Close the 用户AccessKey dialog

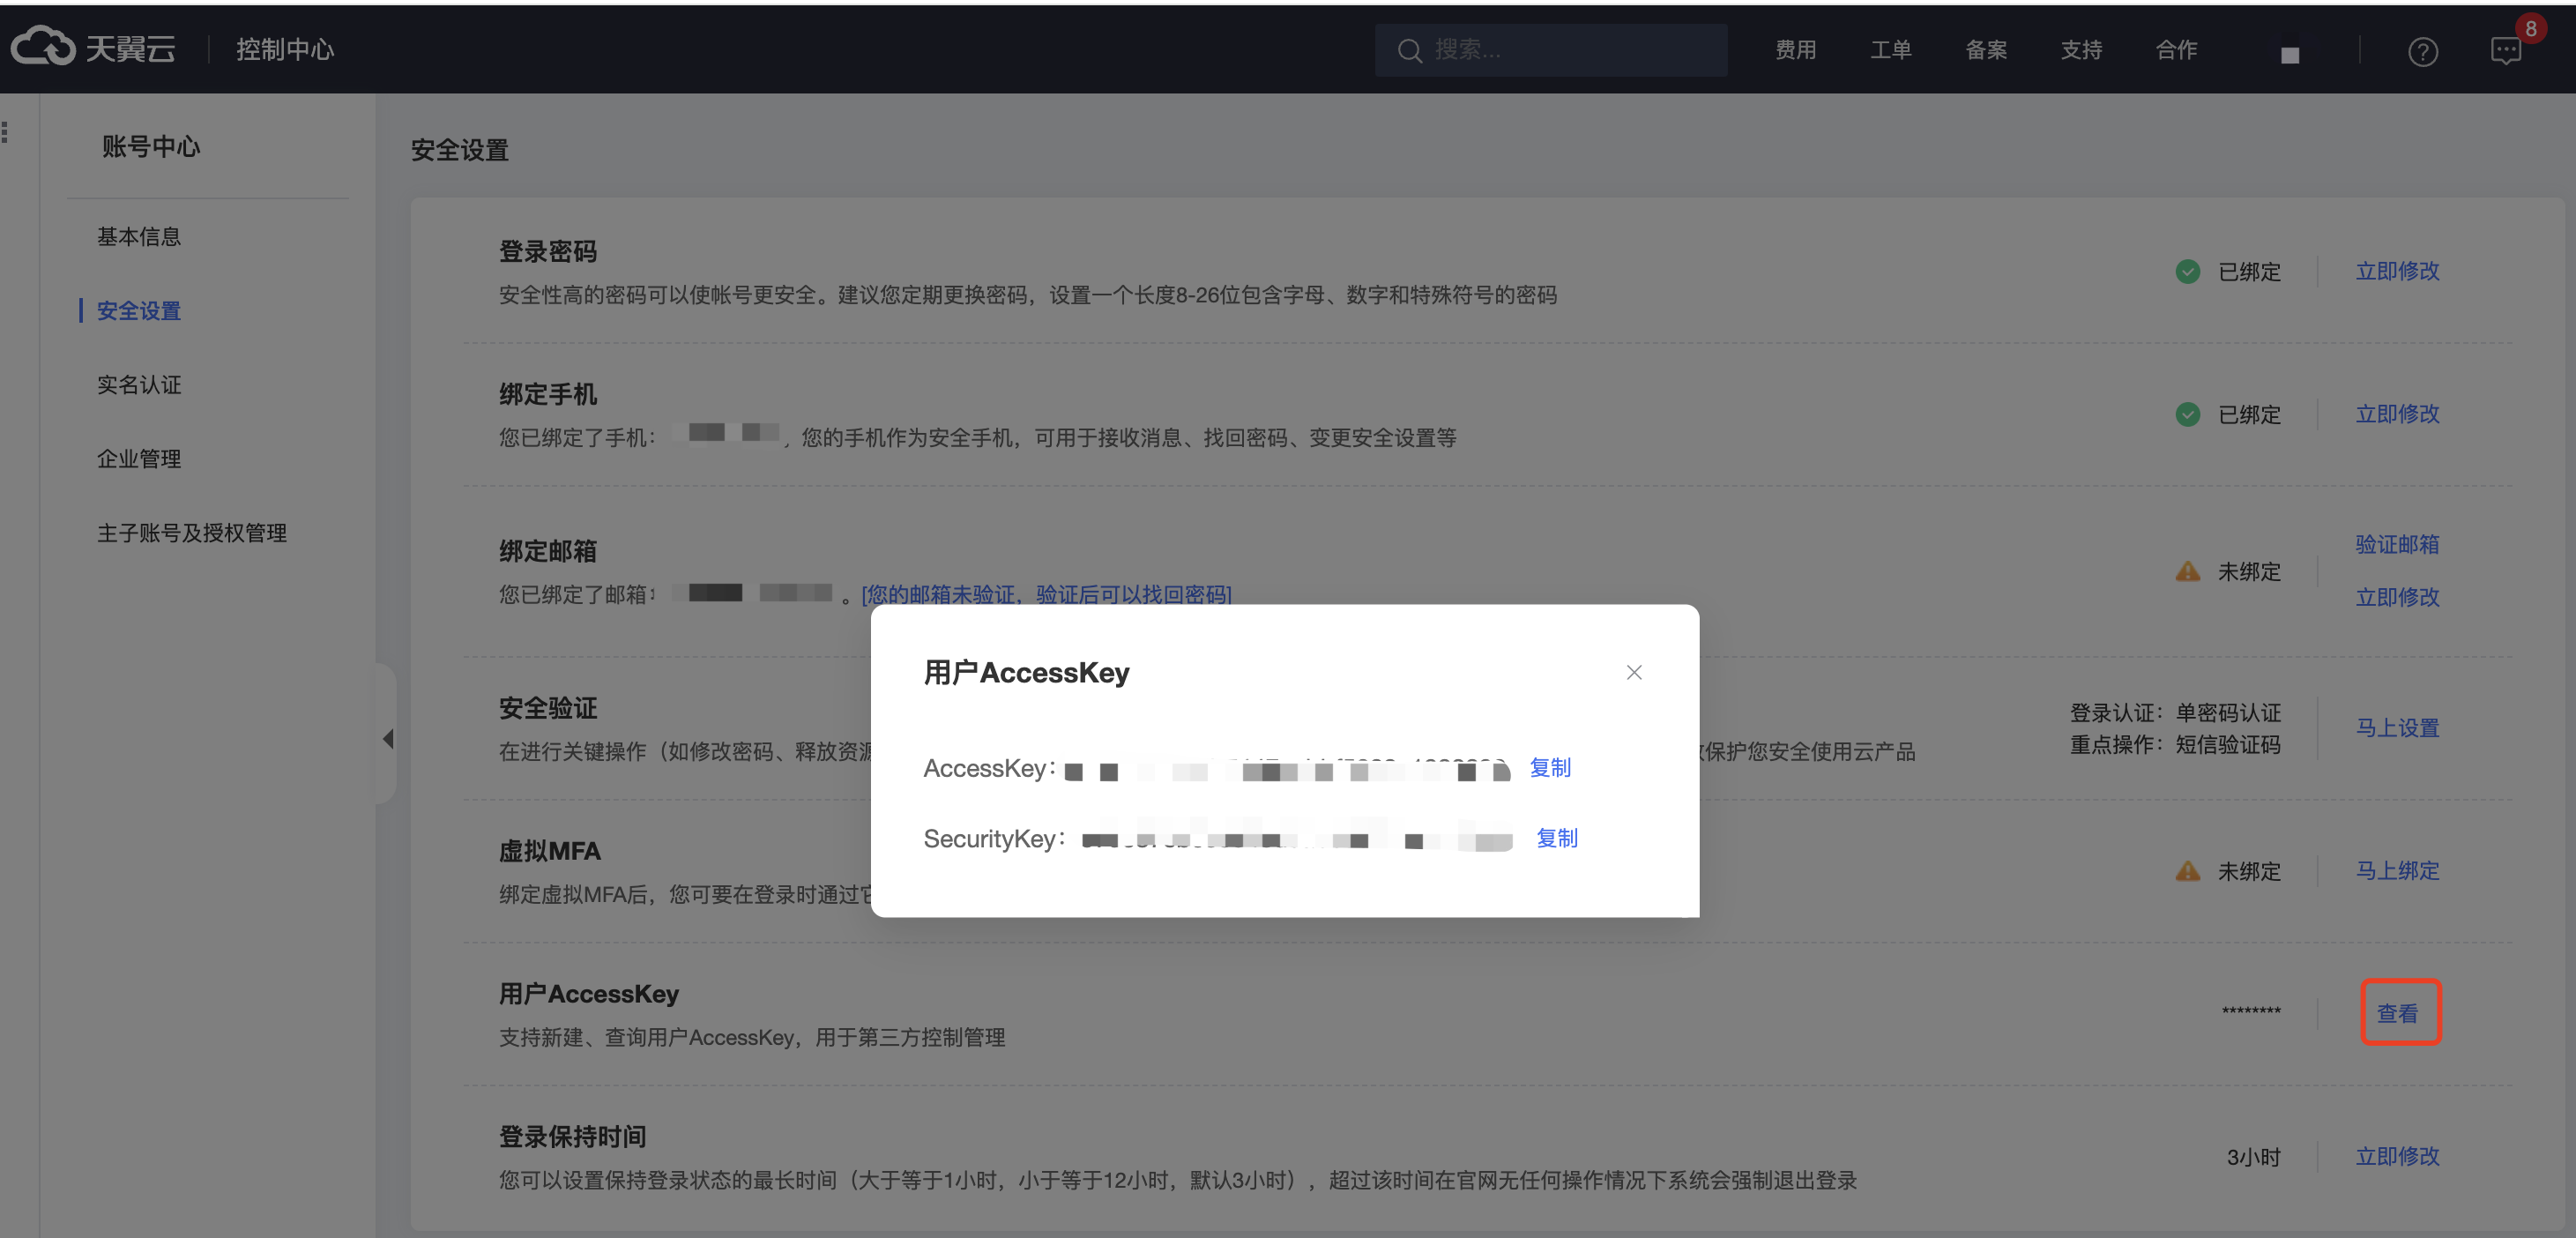(1634, 672)
